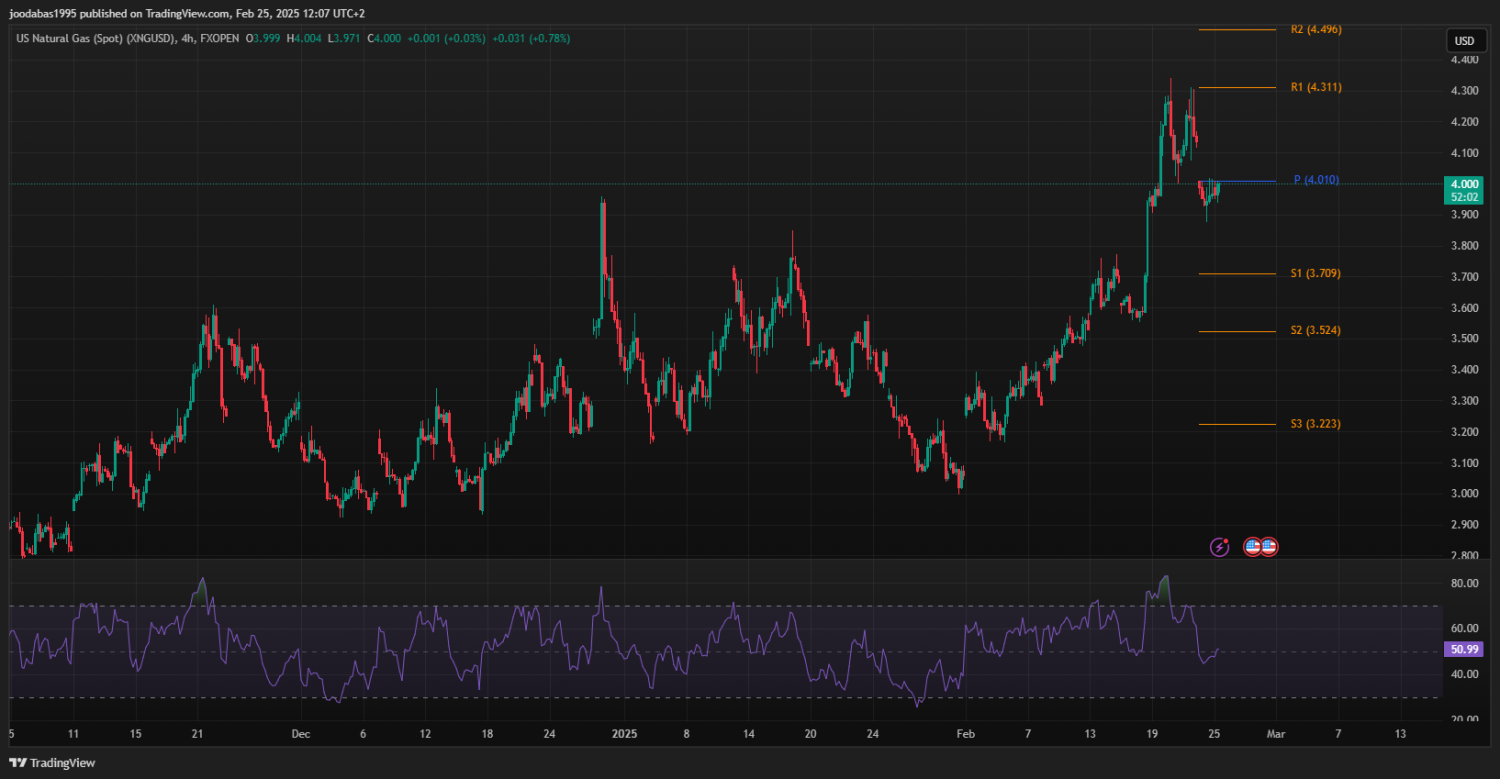Click the close value C4.000

pyautogui.click(x=383, y=38)
